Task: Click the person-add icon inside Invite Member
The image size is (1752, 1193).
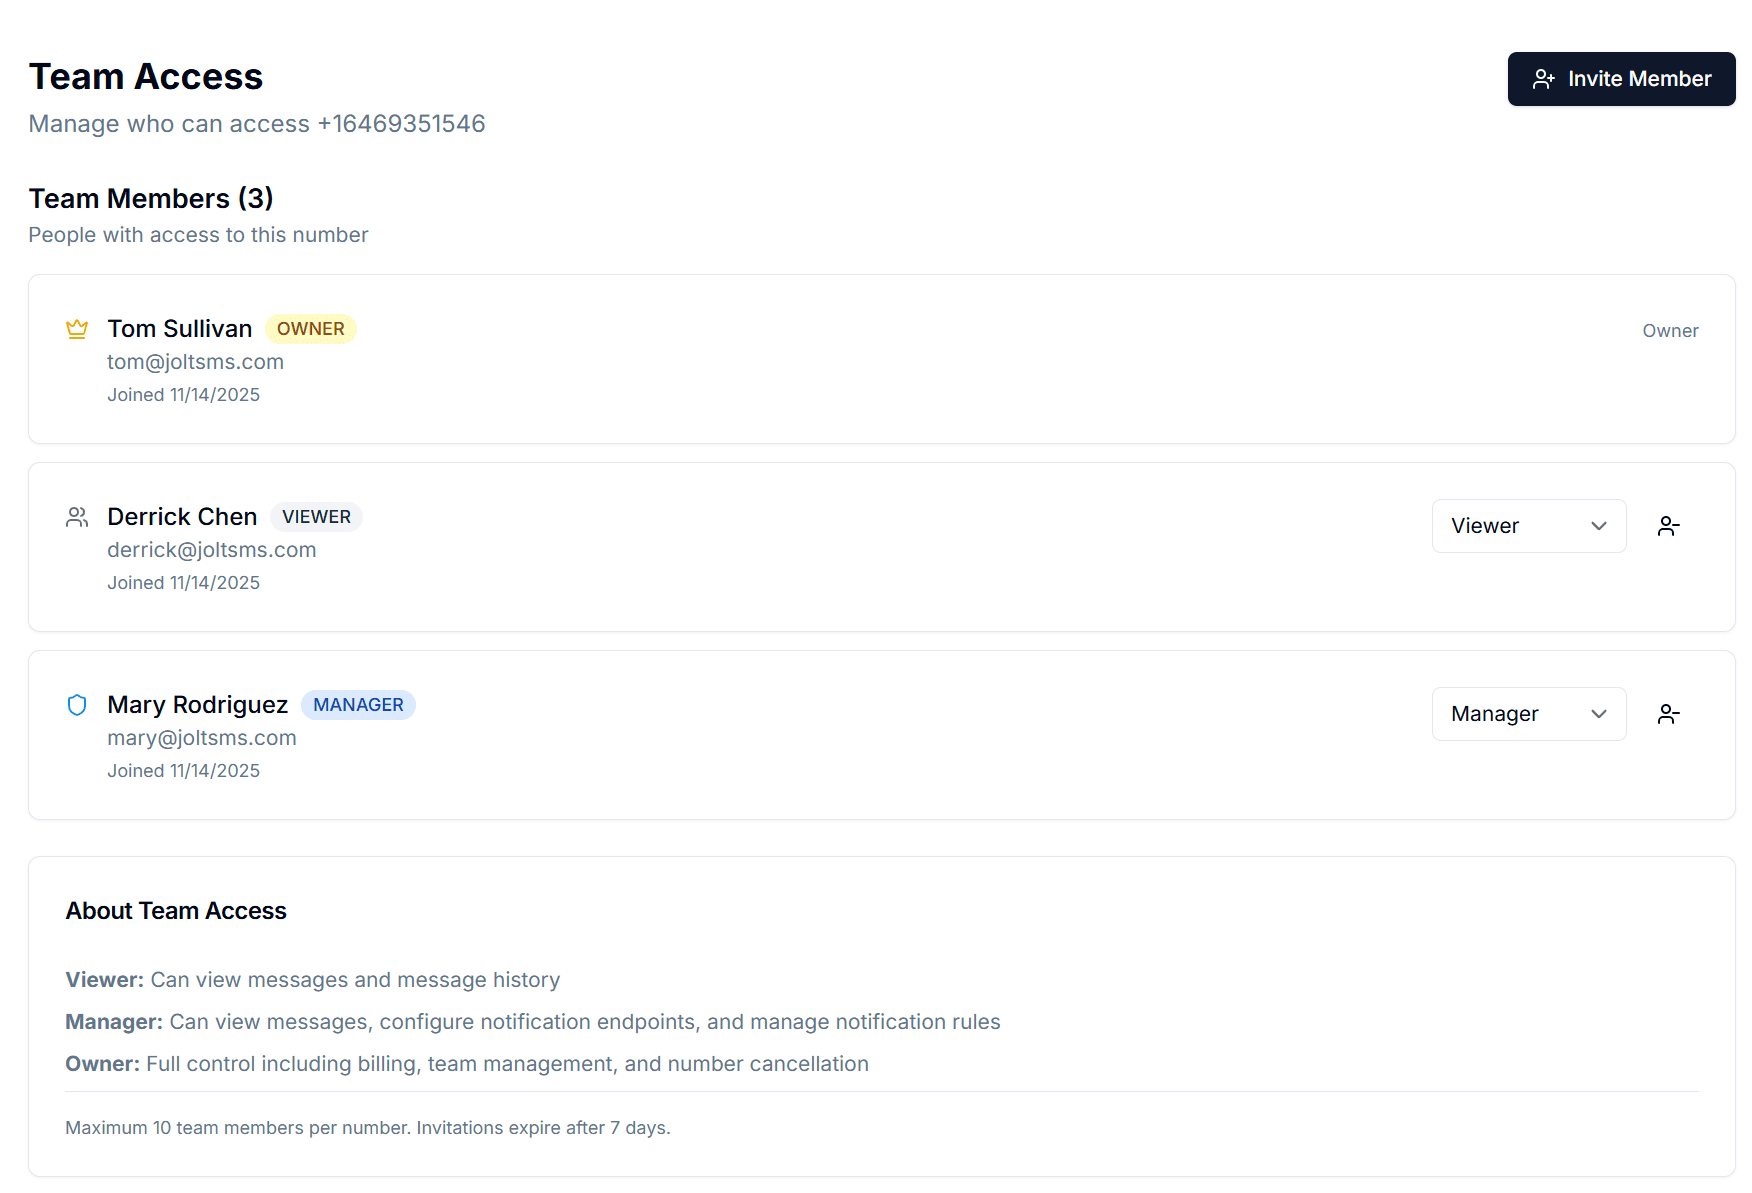Action: click(x=1545, y=78)
